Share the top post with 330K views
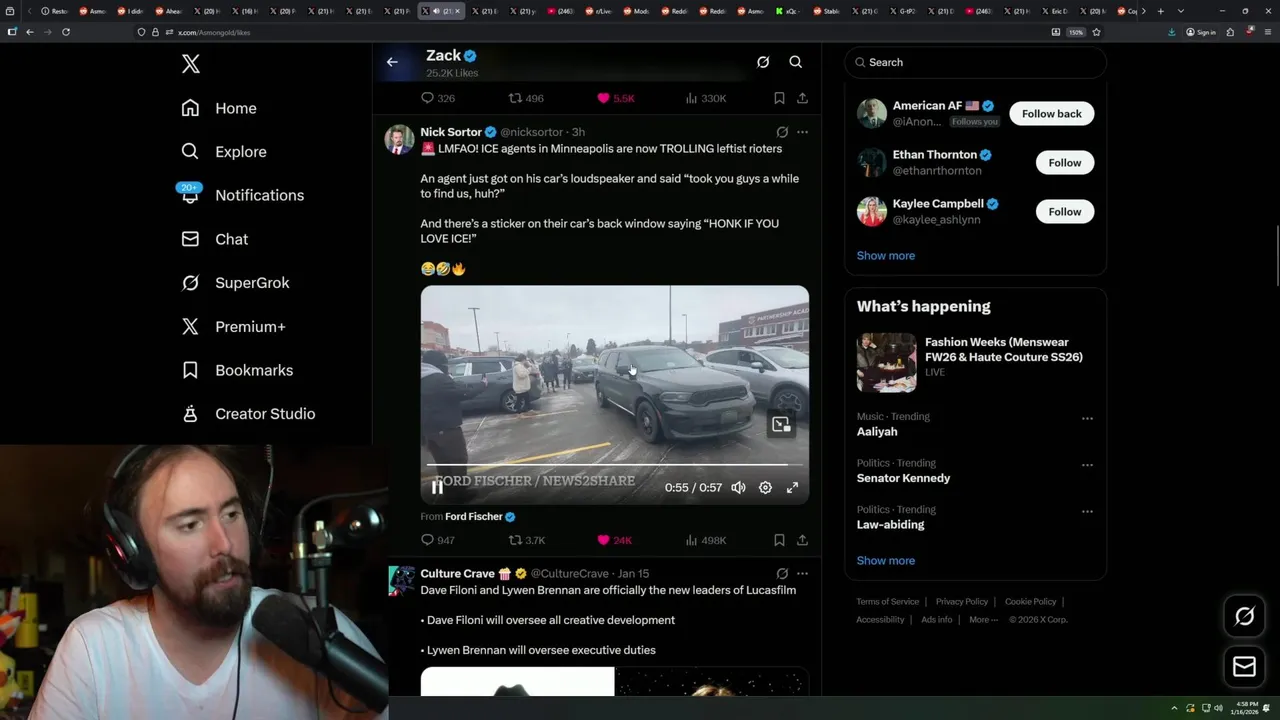 click(802, 98)
